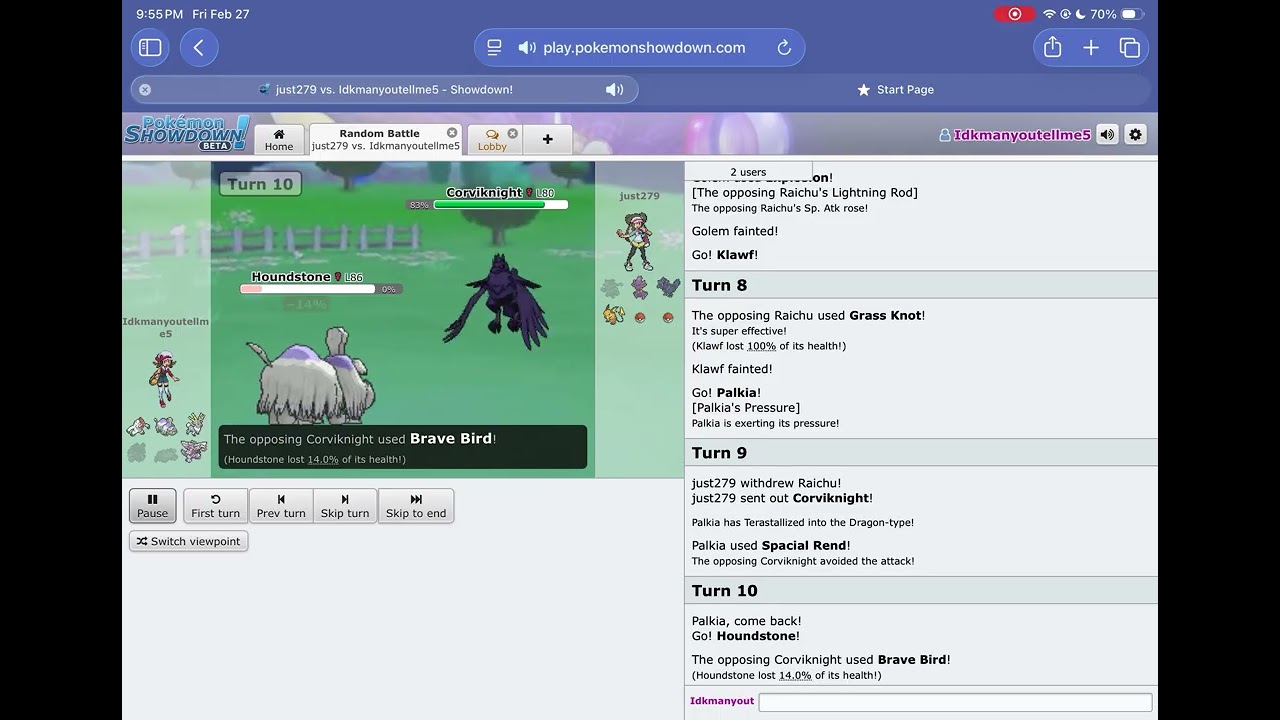Click the Turn 10 indicator badge

[x=260, y=184]
